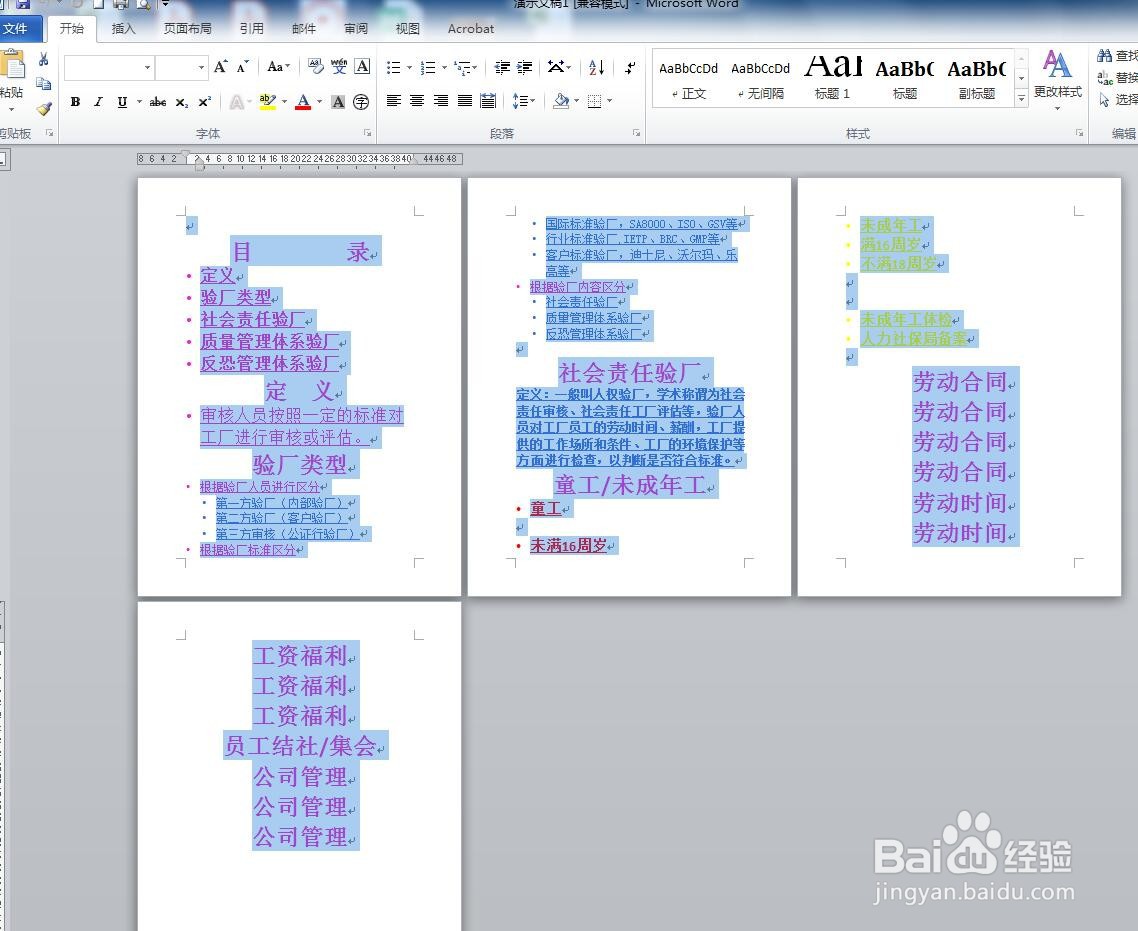Select the Format Painter brush

tap(44, 108)
